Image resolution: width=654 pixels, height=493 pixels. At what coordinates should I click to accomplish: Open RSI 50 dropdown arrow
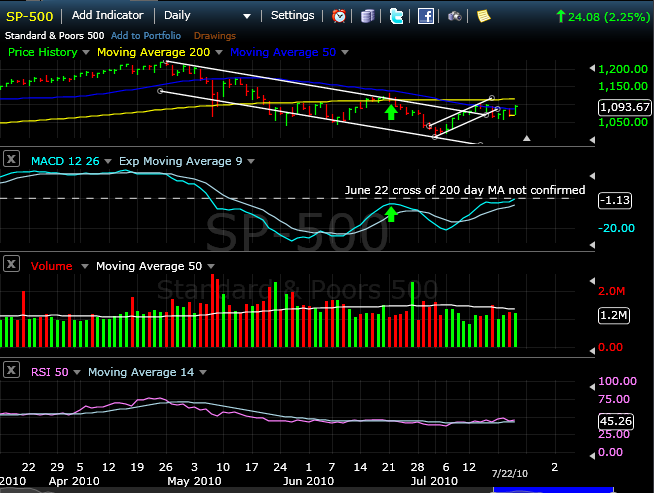click(x=78, y=373)
